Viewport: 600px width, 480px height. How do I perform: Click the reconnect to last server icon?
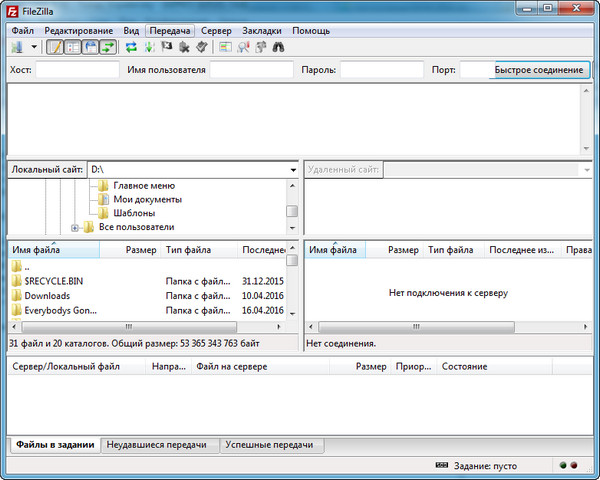click(x=201, y=47)
